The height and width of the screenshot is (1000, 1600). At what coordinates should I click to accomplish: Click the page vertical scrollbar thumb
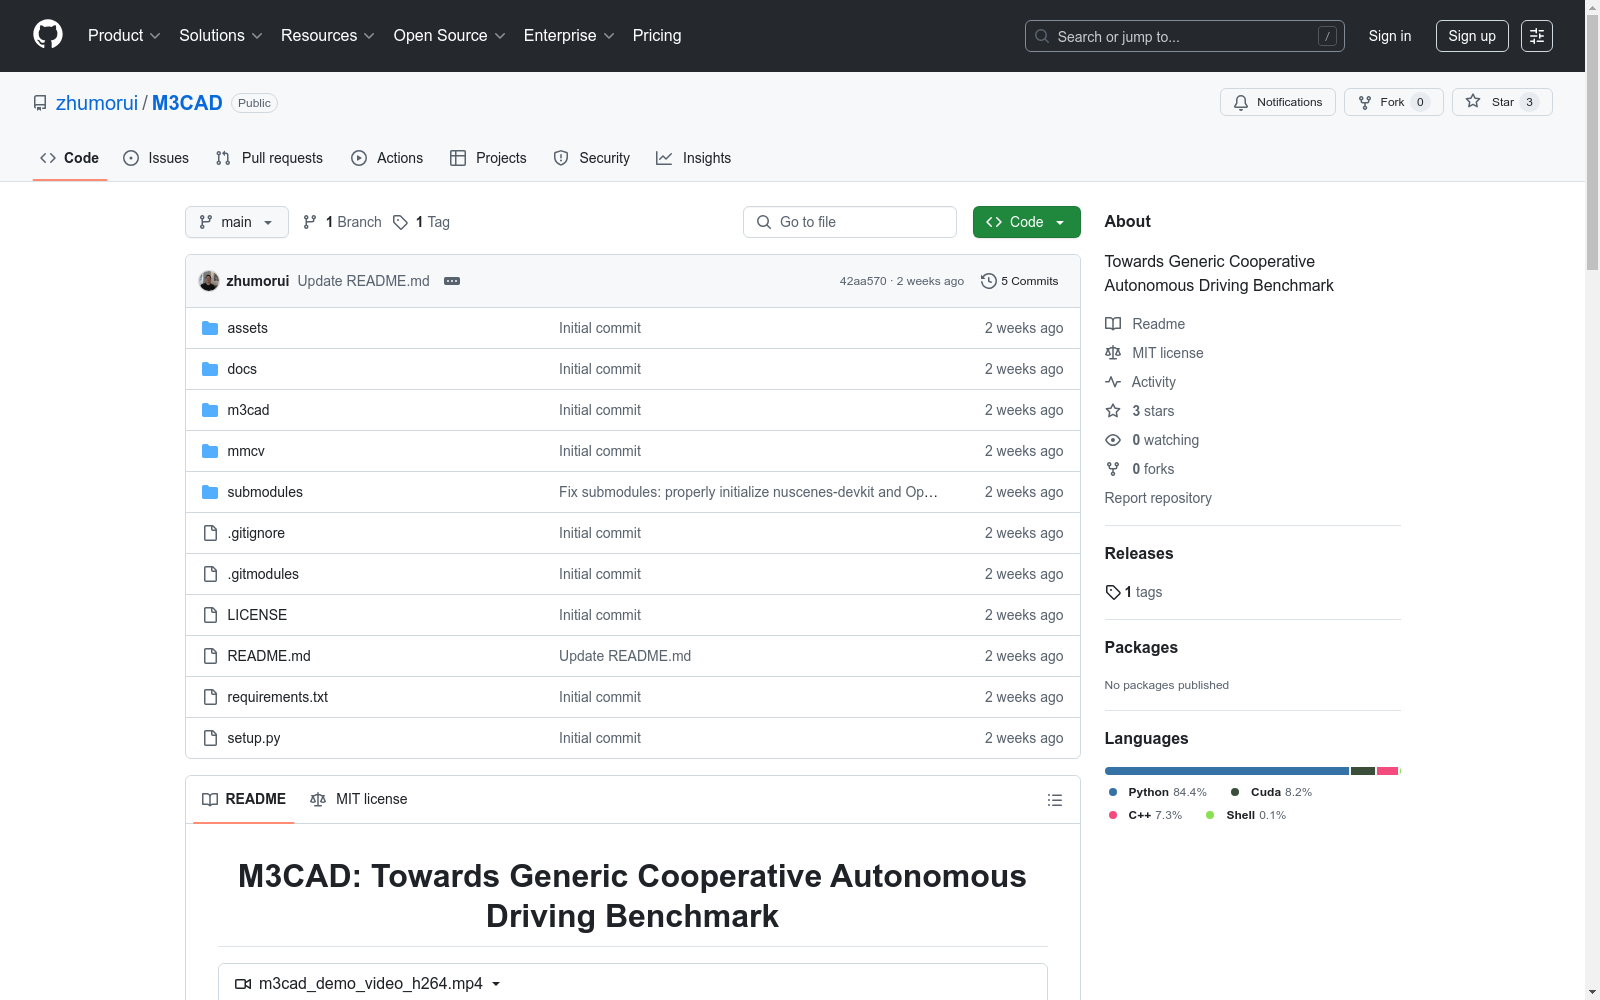(x=1592, y=142)
